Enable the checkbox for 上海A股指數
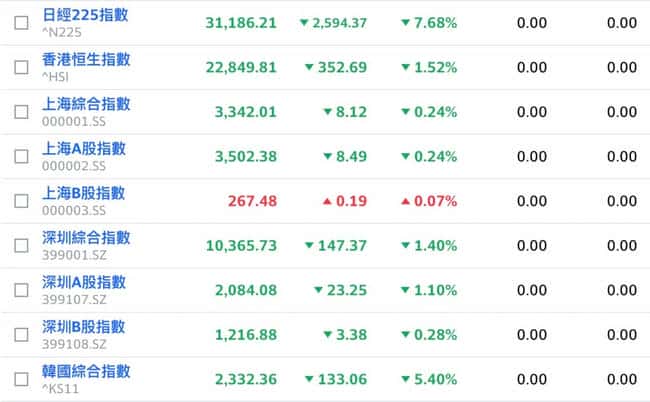The width and height of the screenshot is (650, 402). [x=21, y=156]
